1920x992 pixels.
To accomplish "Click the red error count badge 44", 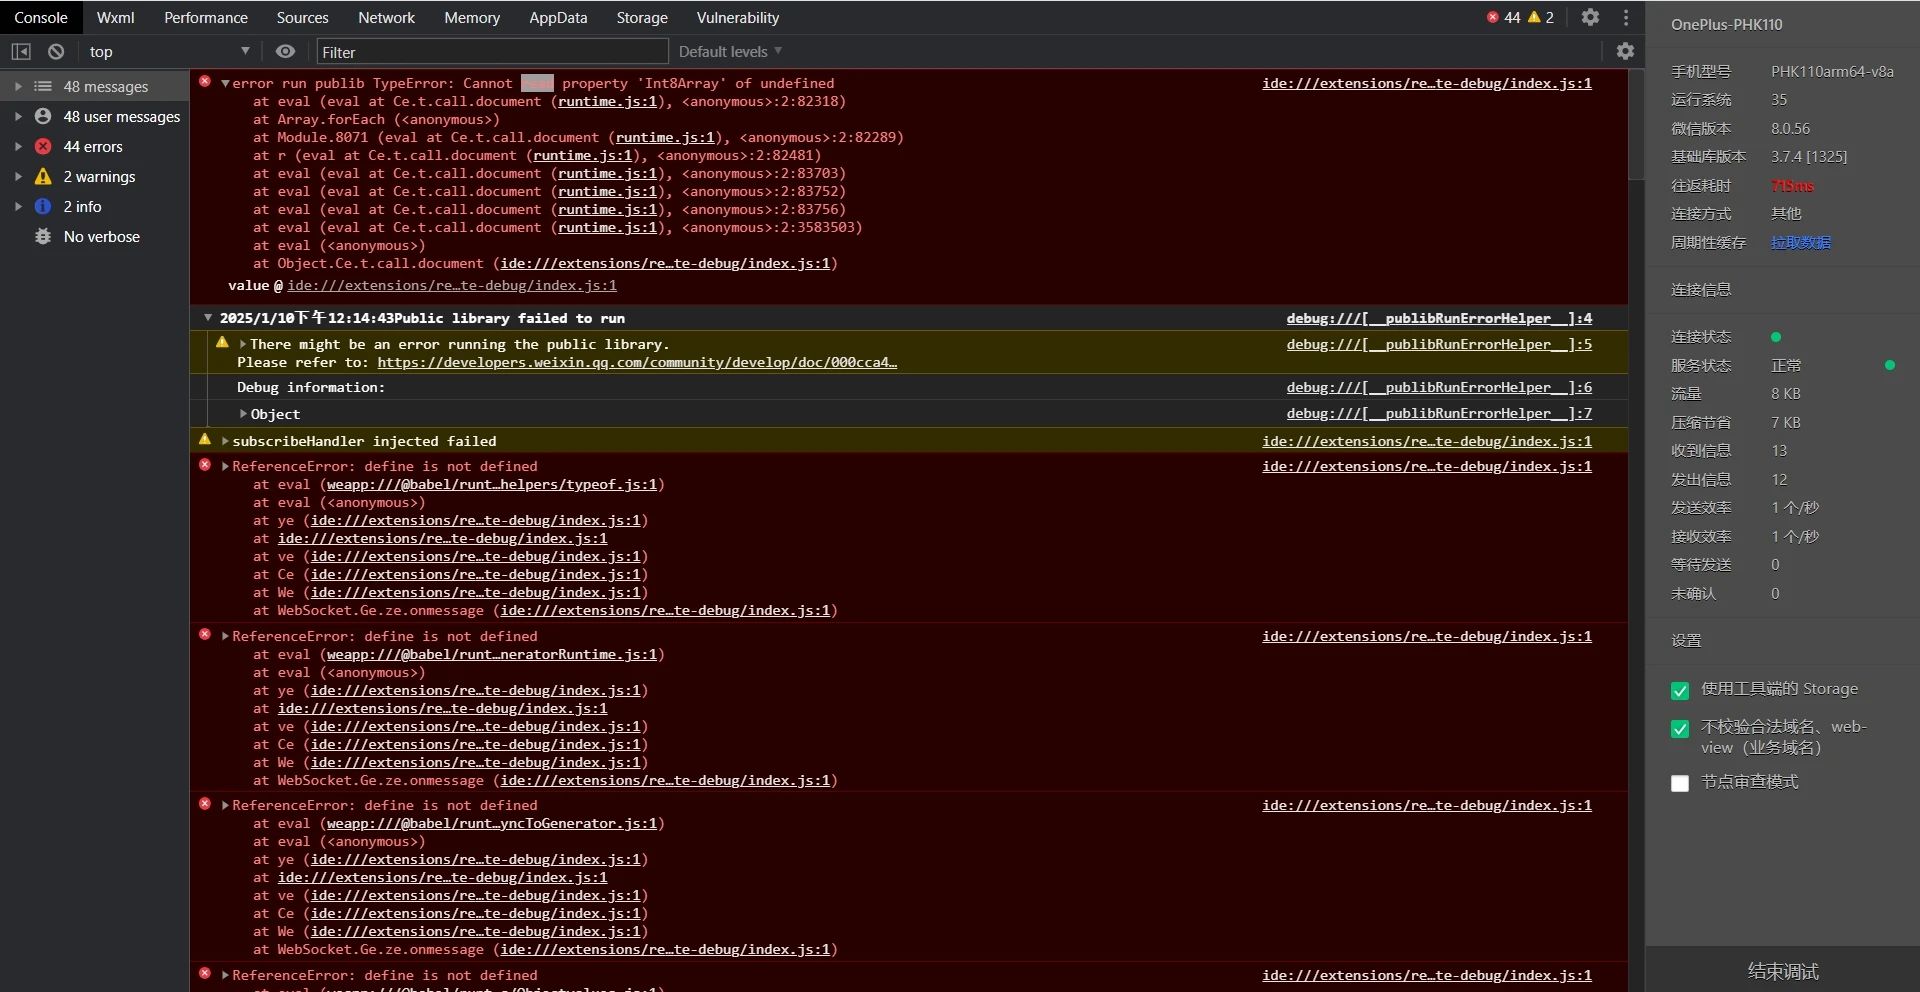I will pyautogui.click(x=1503, y=17).
